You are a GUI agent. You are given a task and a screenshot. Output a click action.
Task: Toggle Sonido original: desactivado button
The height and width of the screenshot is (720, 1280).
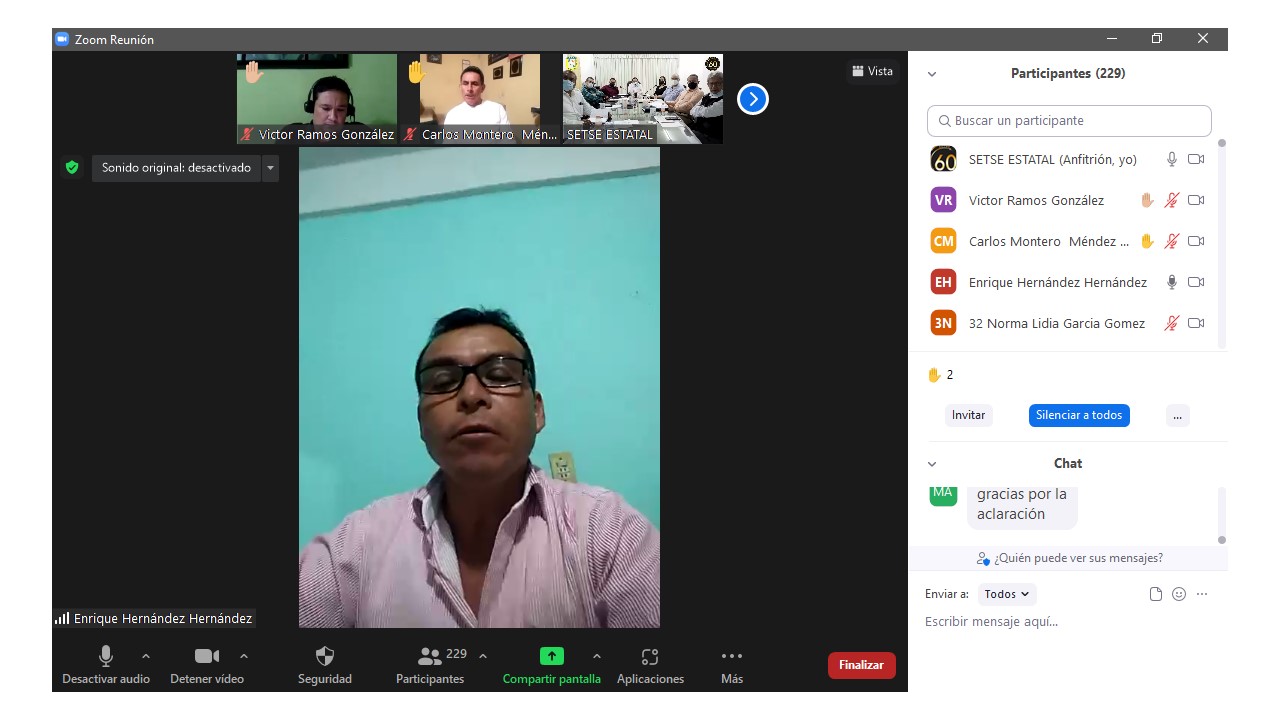176,168
